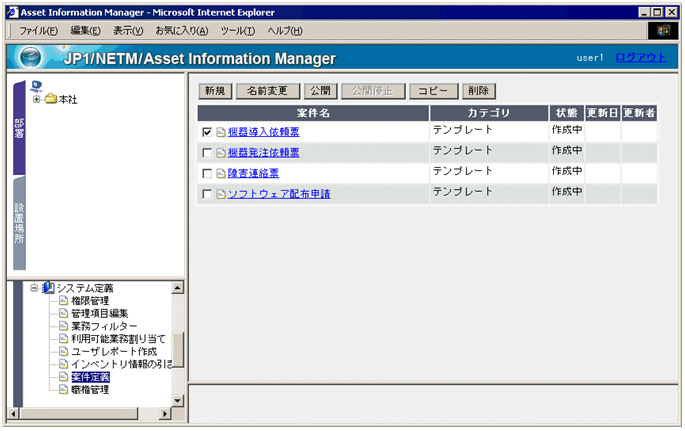Open the 管理項目編集 tree item
Viewport: 685px width, 431px height.
coord(98,314)
